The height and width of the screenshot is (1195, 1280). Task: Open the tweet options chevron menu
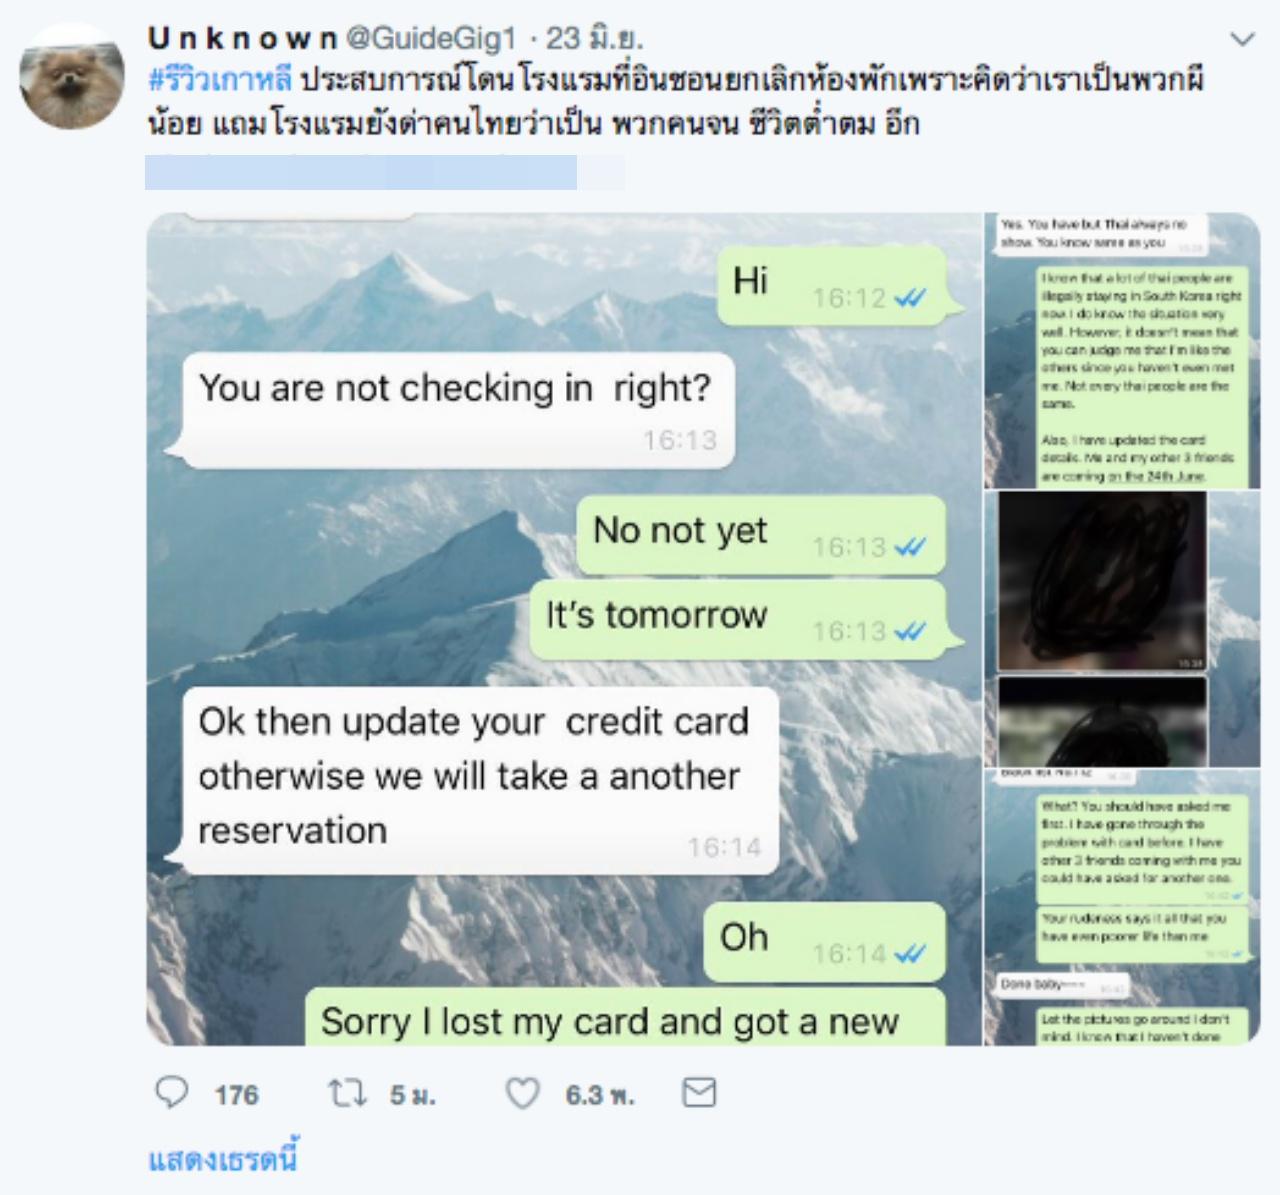pyautogui.click(x=1241, y=39)
